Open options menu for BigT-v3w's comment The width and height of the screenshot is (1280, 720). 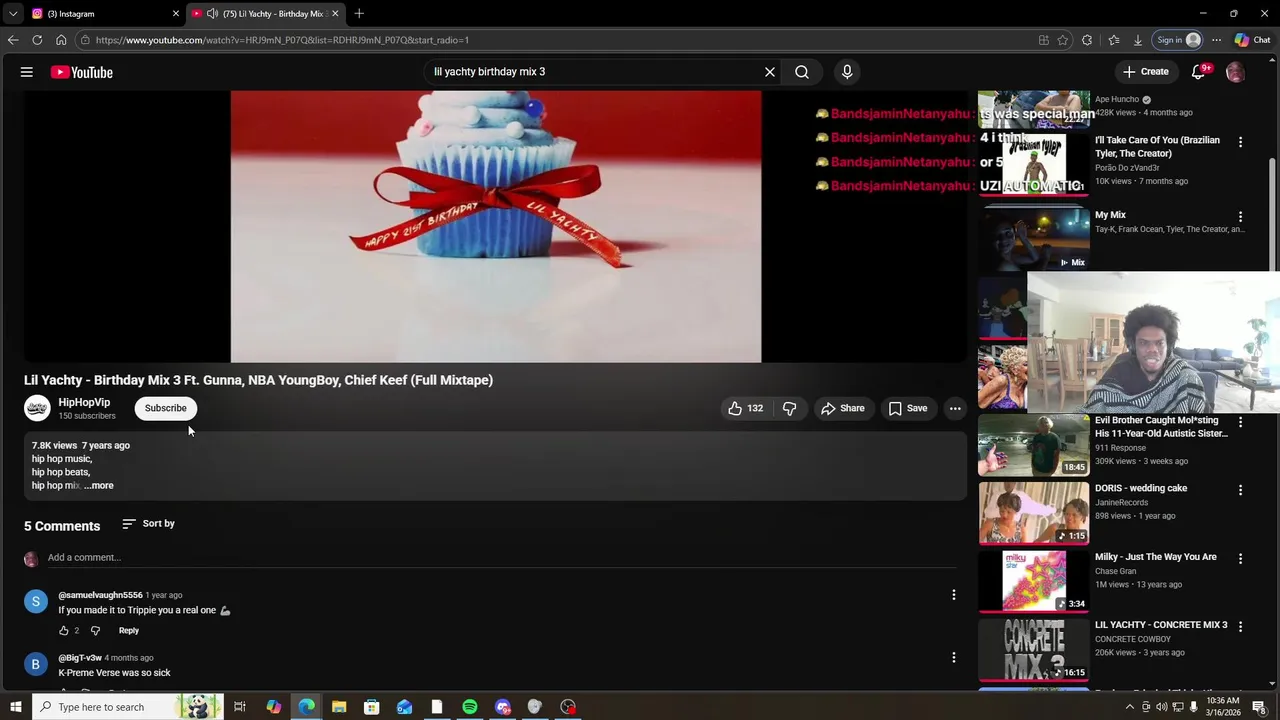click(953, 658)
